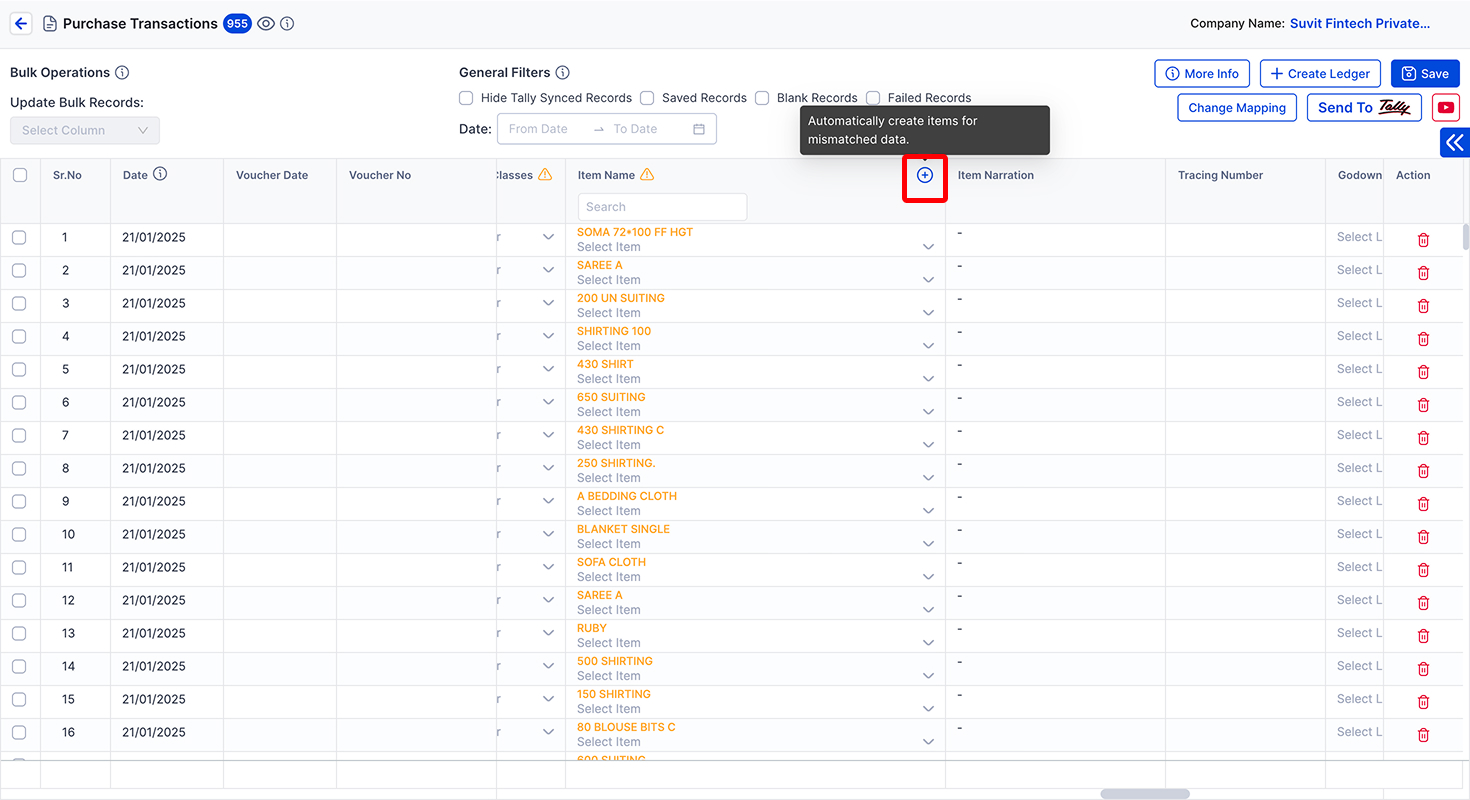Click the vertical scrollbar thumb of the table
The image size is (1470, 800).
click(x=1466, y=236)
